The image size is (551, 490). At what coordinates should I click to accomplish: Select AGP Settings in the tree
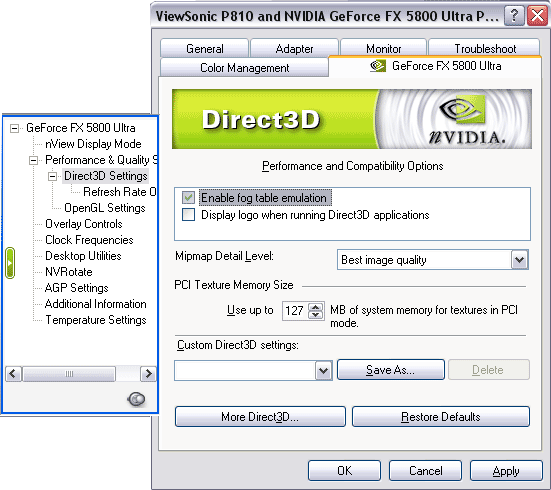click(77, 288)
